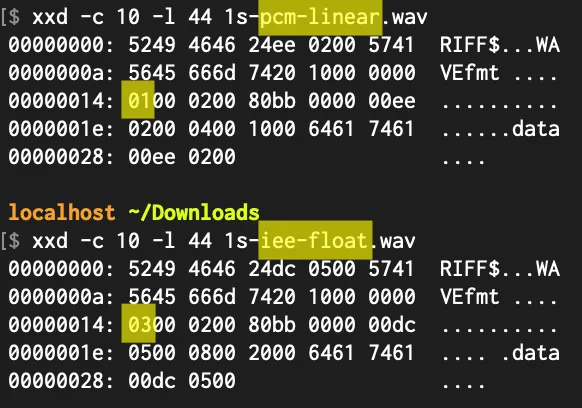This screenshot has height=408, width=582.
Task: Click the 00dc hex value at offset 00000028
Action: point(152,381)
